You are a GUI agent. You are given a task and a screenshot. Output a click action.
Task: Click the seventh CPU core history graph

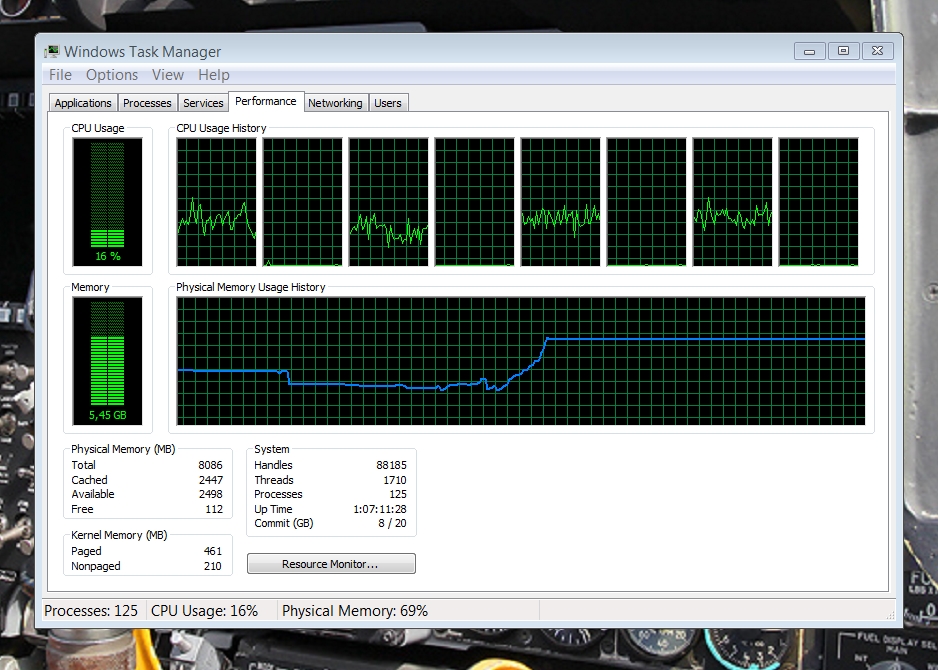click(x=733, y=202)
